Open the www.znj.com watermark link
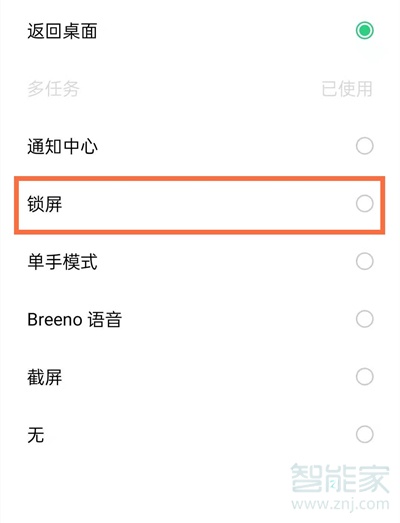 click(340, 504)
